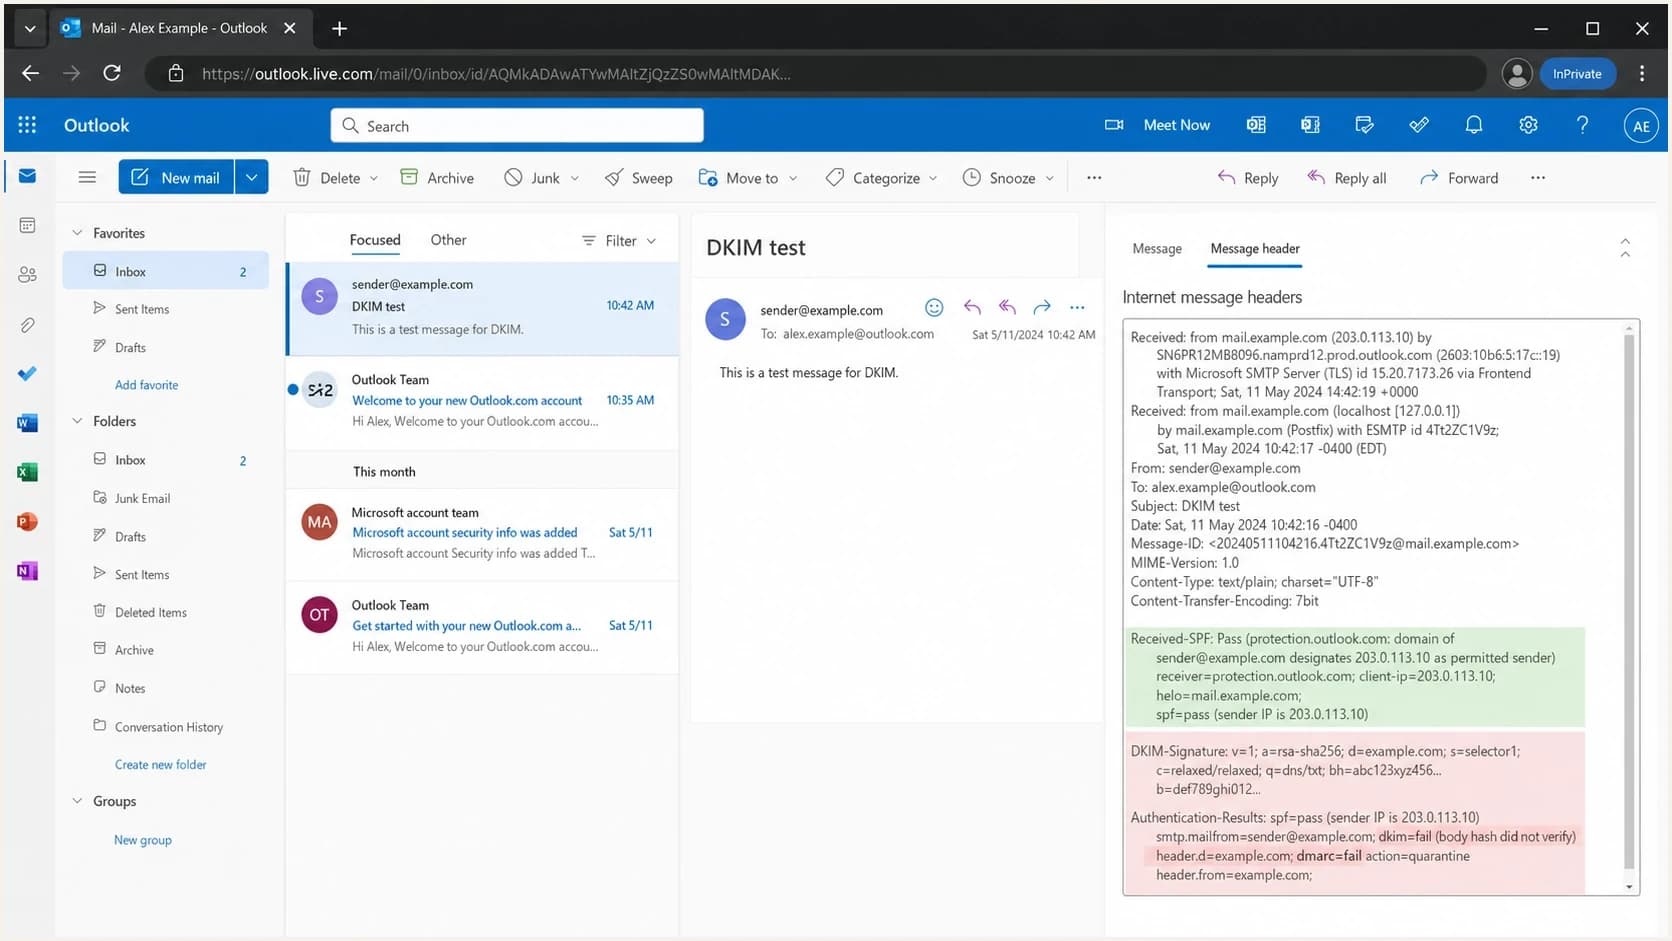Open the Help question mark icon

tap(1582, 125)
